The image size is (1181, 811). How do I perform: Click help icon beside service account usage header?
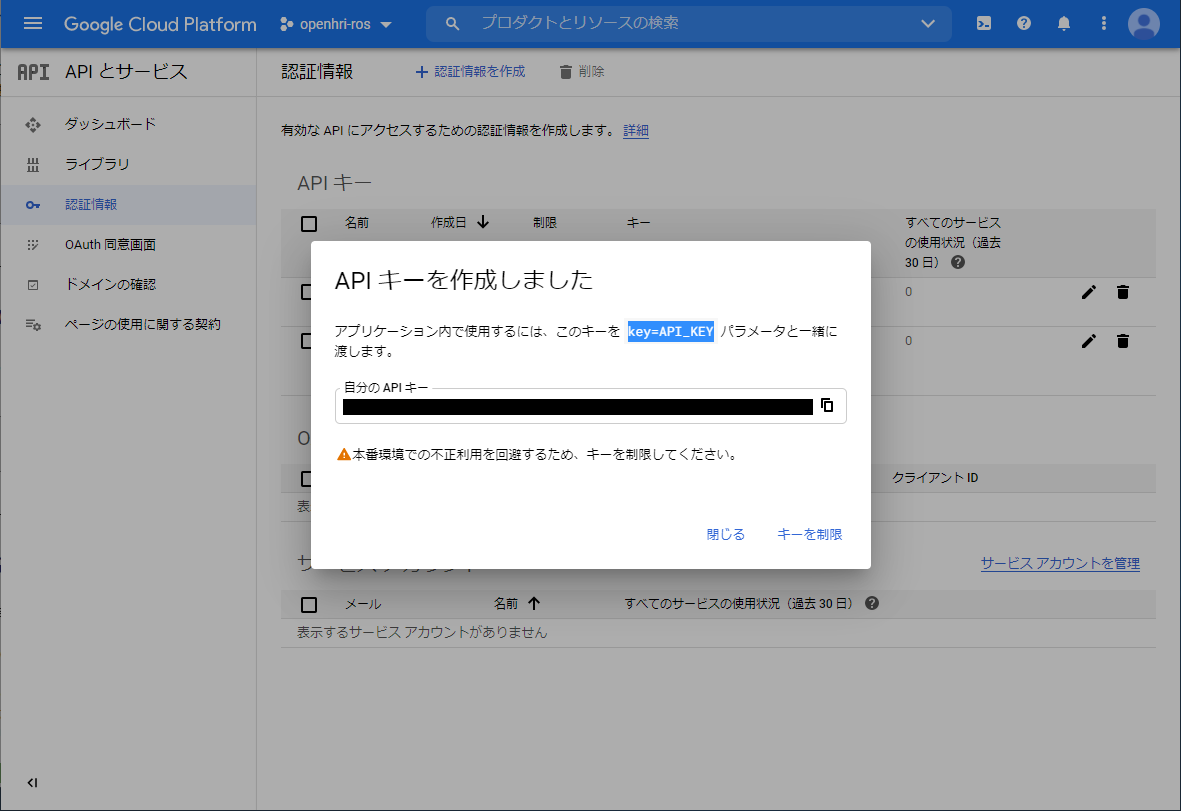[871, 603]
